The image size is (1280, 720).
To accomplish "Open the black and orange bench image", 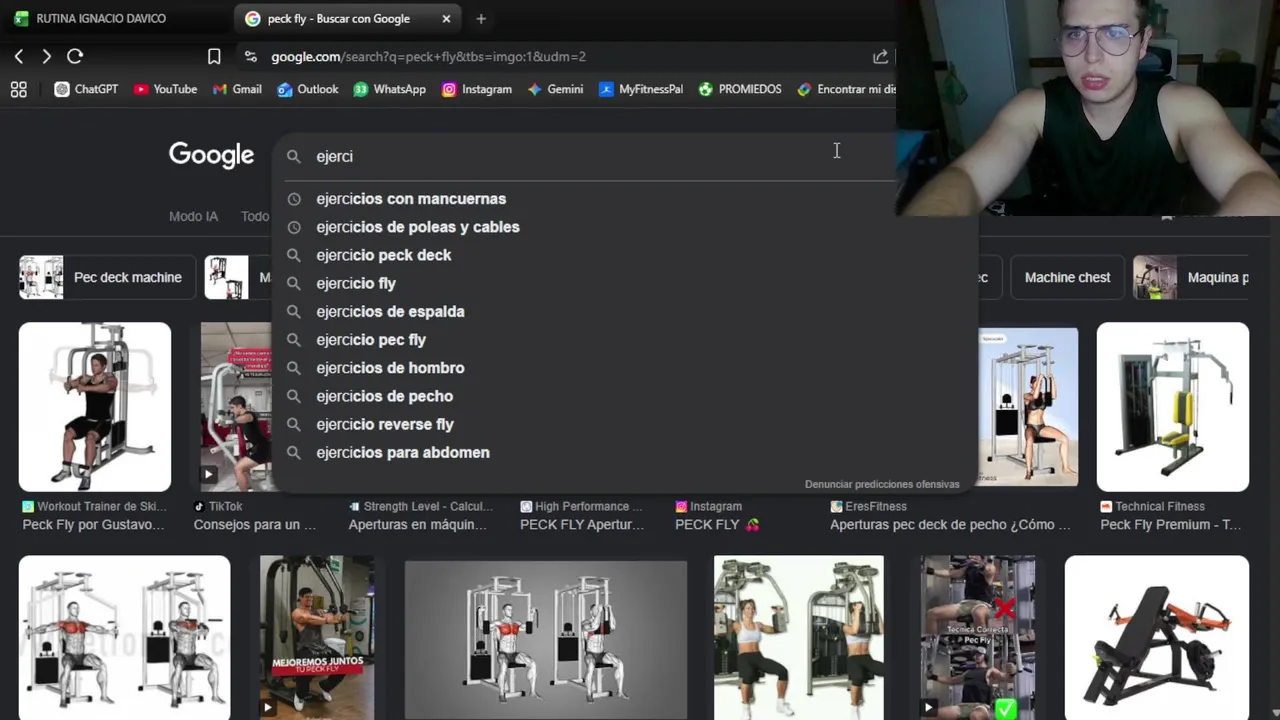I will [1157, 638].
